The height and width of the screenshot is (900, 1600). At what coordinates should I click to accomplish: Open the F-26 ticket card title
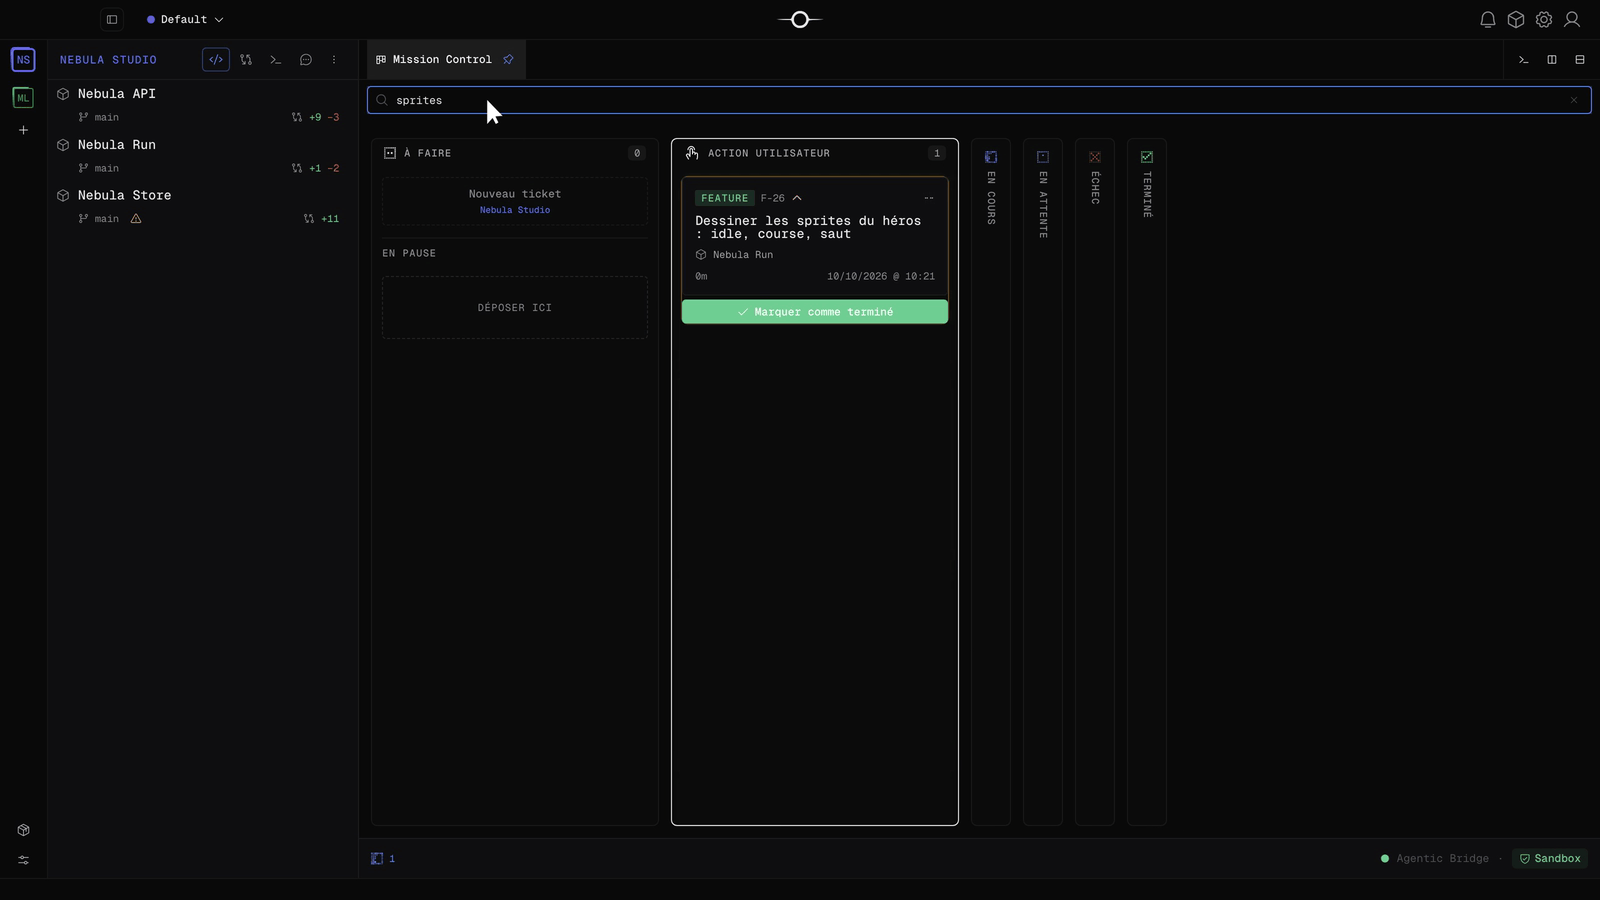(x=808, y=227)
